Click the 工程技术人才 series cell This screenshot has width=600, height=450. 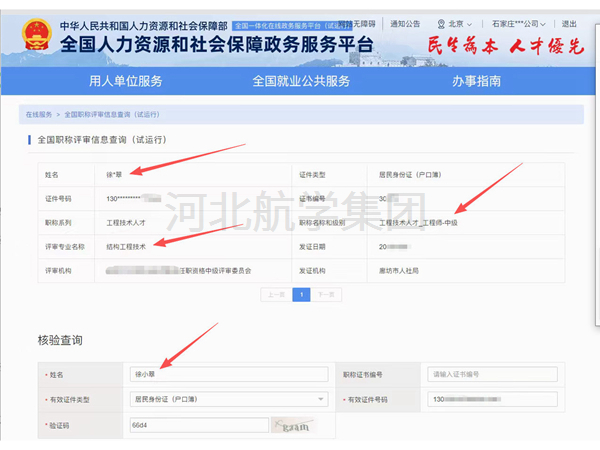coord(126,223)
